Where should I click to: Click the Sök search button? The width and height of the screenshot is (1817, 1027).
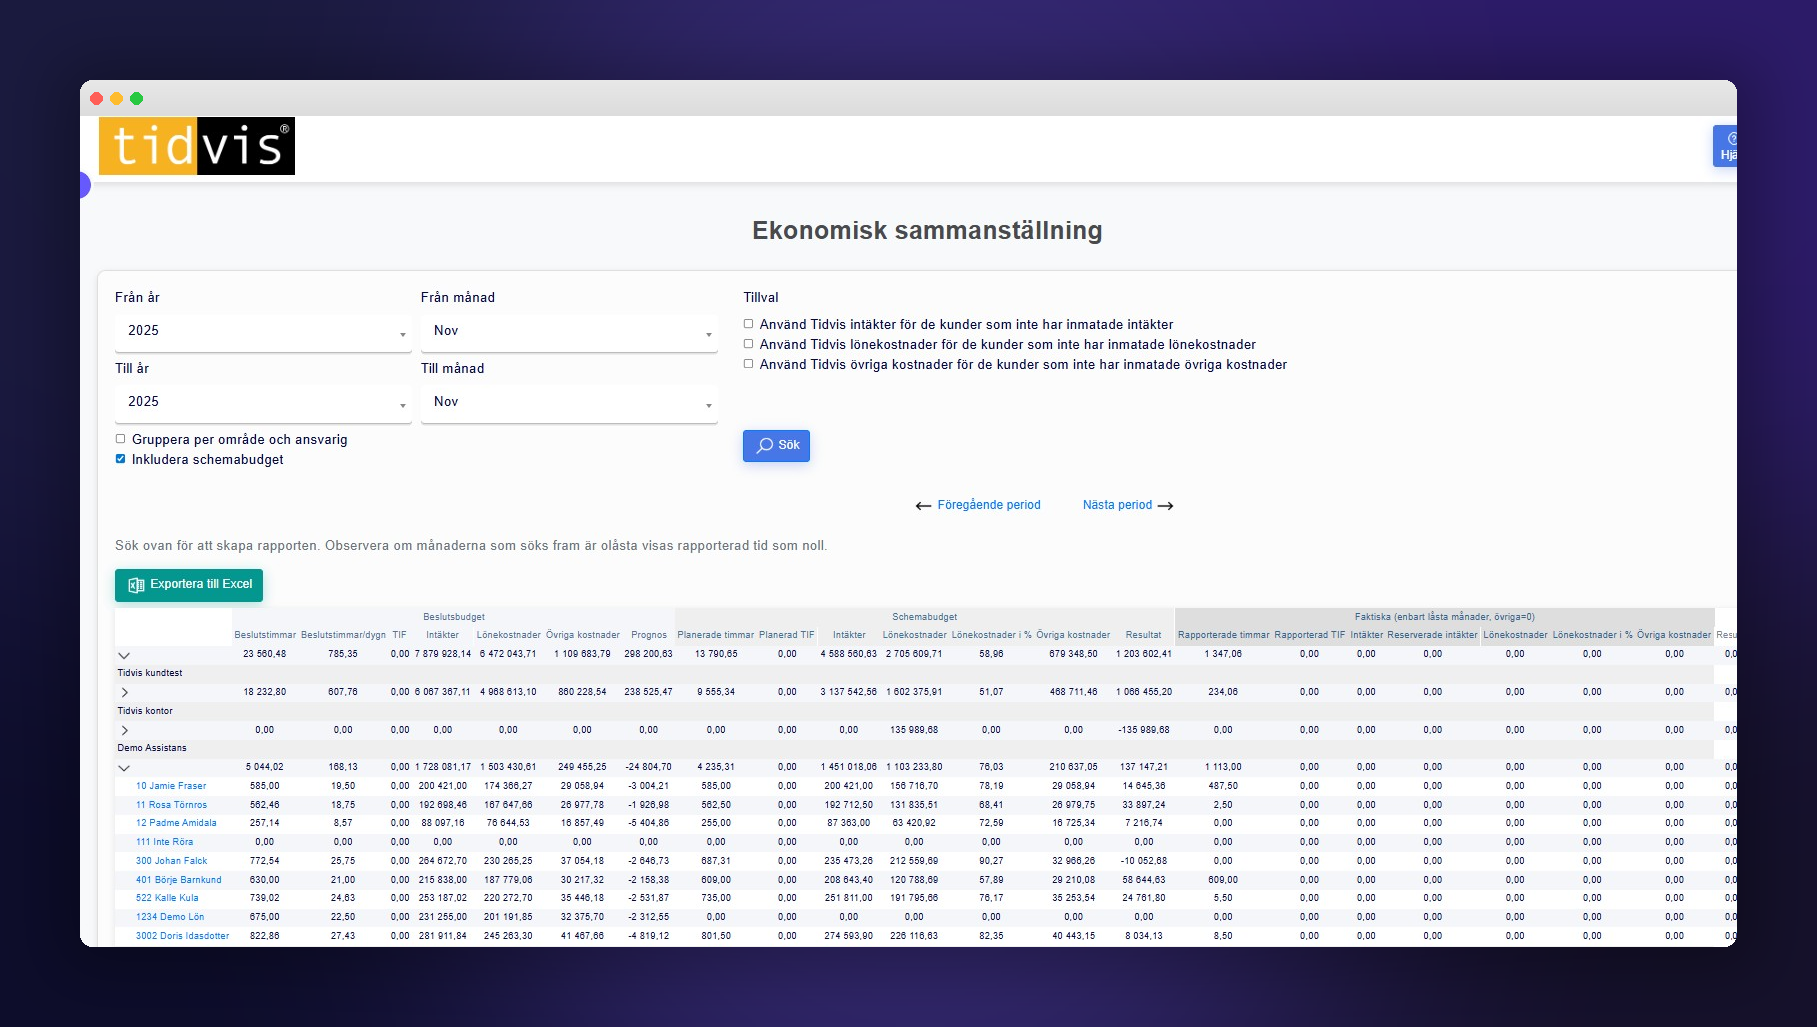click(776, 446)
